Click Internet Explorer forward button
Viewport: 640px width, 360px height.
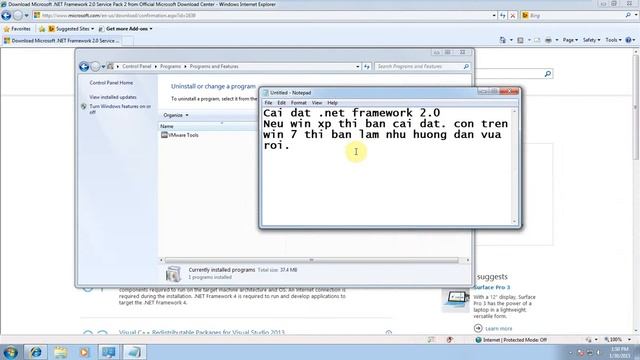coord(18,16)
